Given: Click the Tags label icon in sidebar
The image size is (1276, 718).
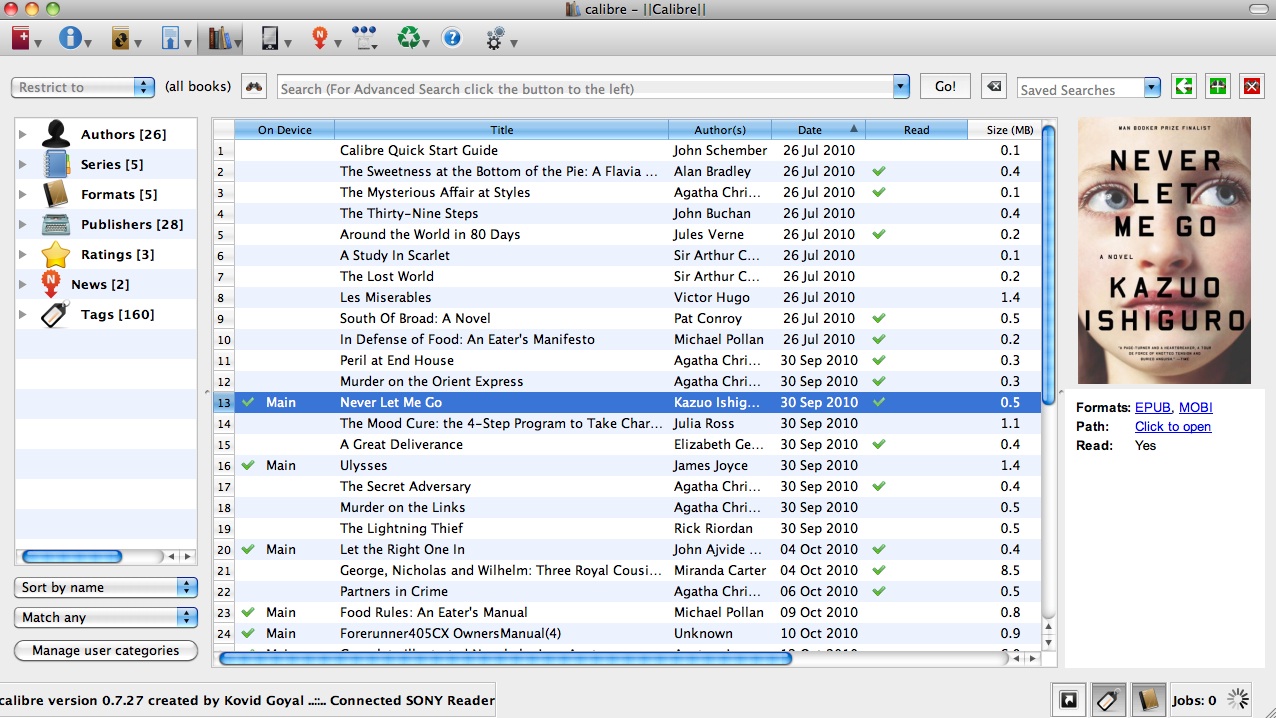Looking at the screenshot, I should [56, 314].
